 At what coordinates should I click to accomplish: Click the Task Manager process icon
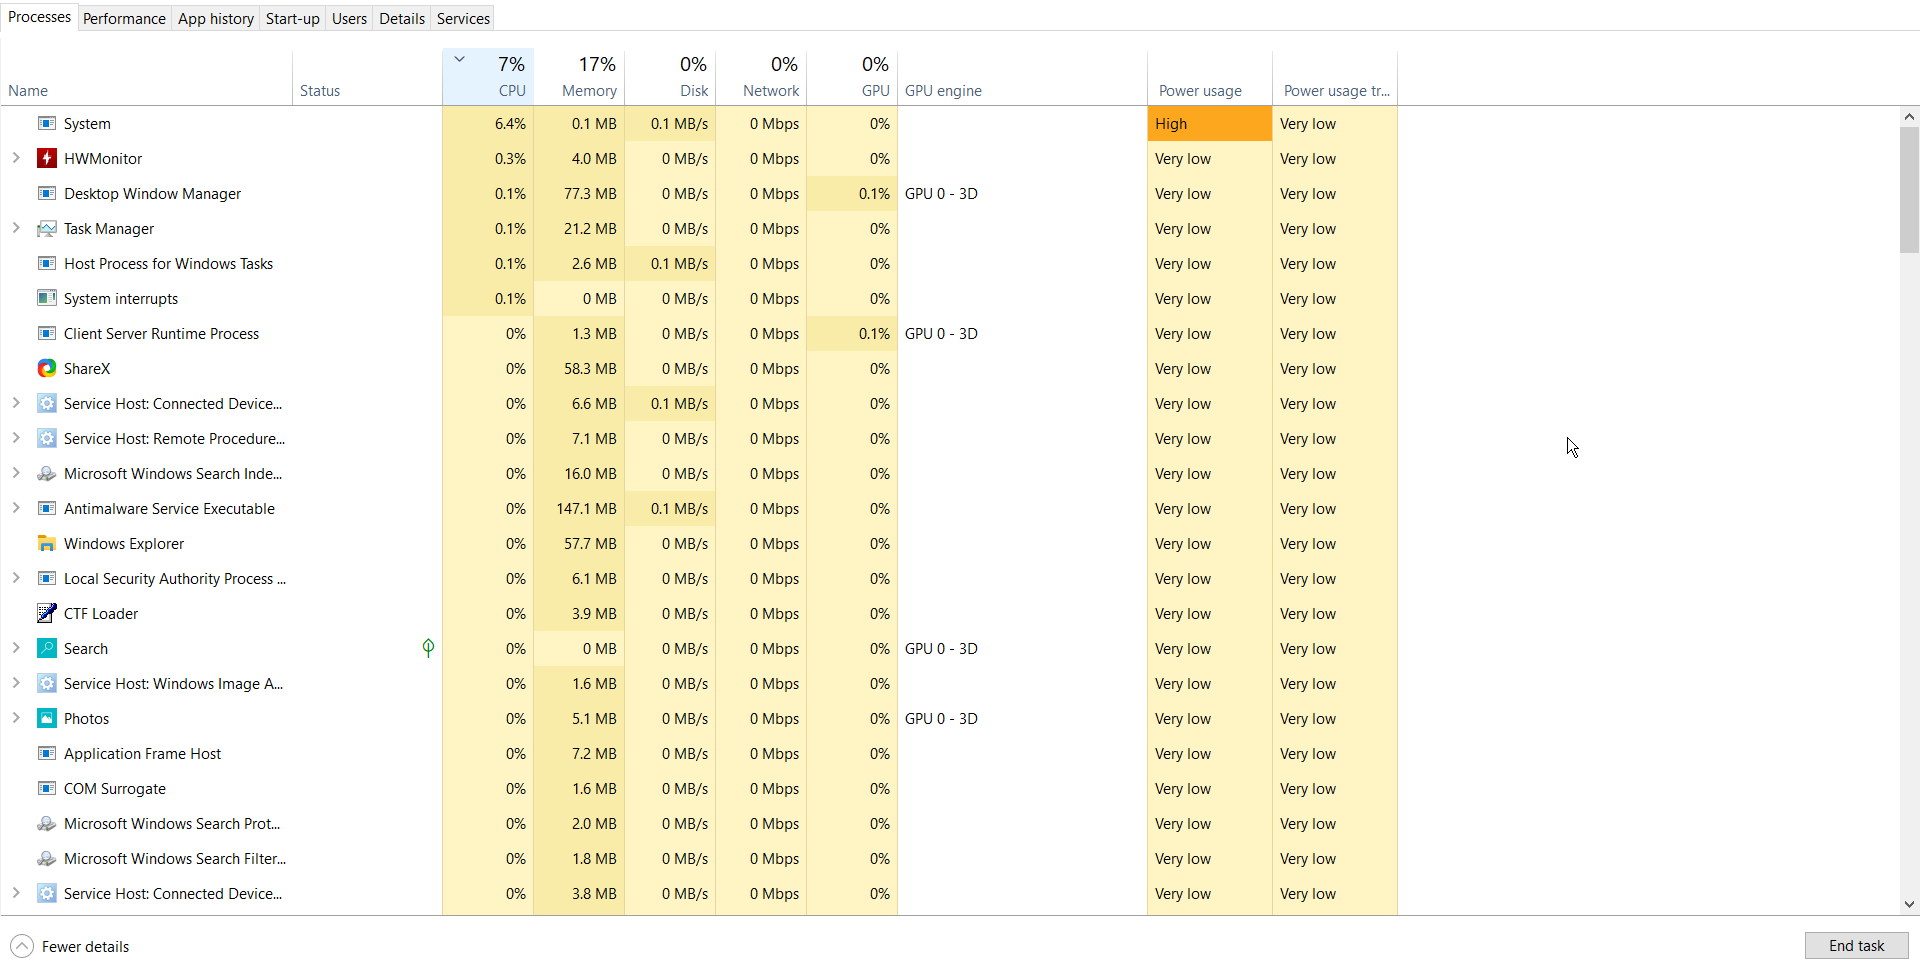47,229
